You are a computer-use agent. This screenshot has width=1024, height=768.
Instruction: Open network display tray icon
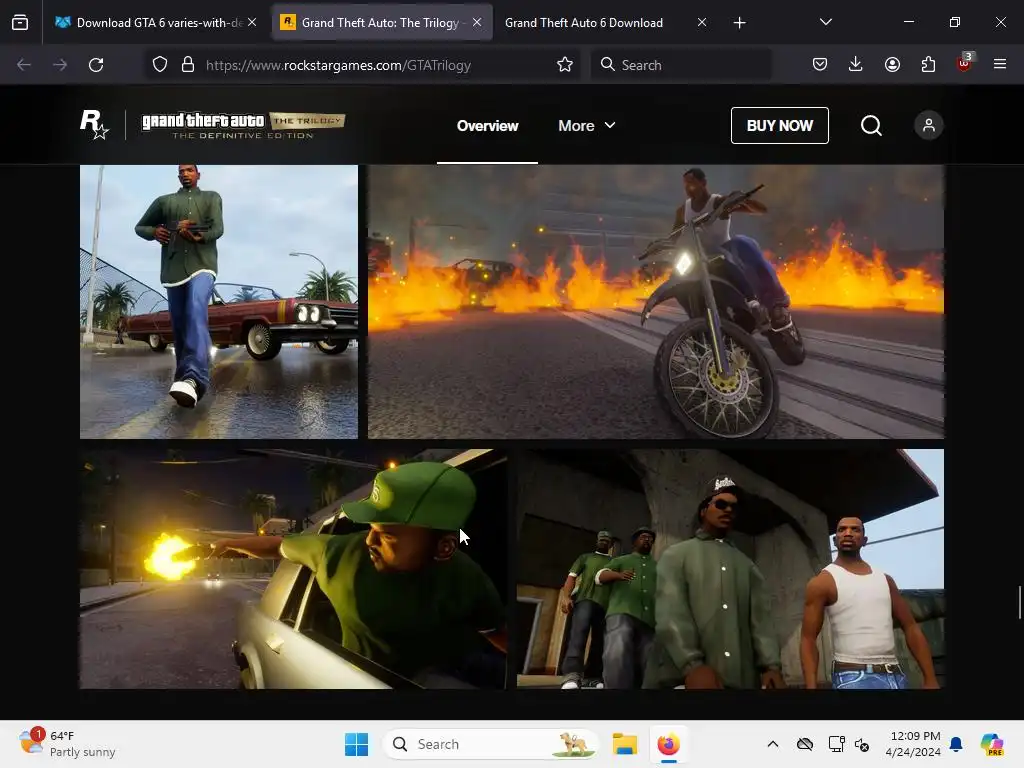836,744
